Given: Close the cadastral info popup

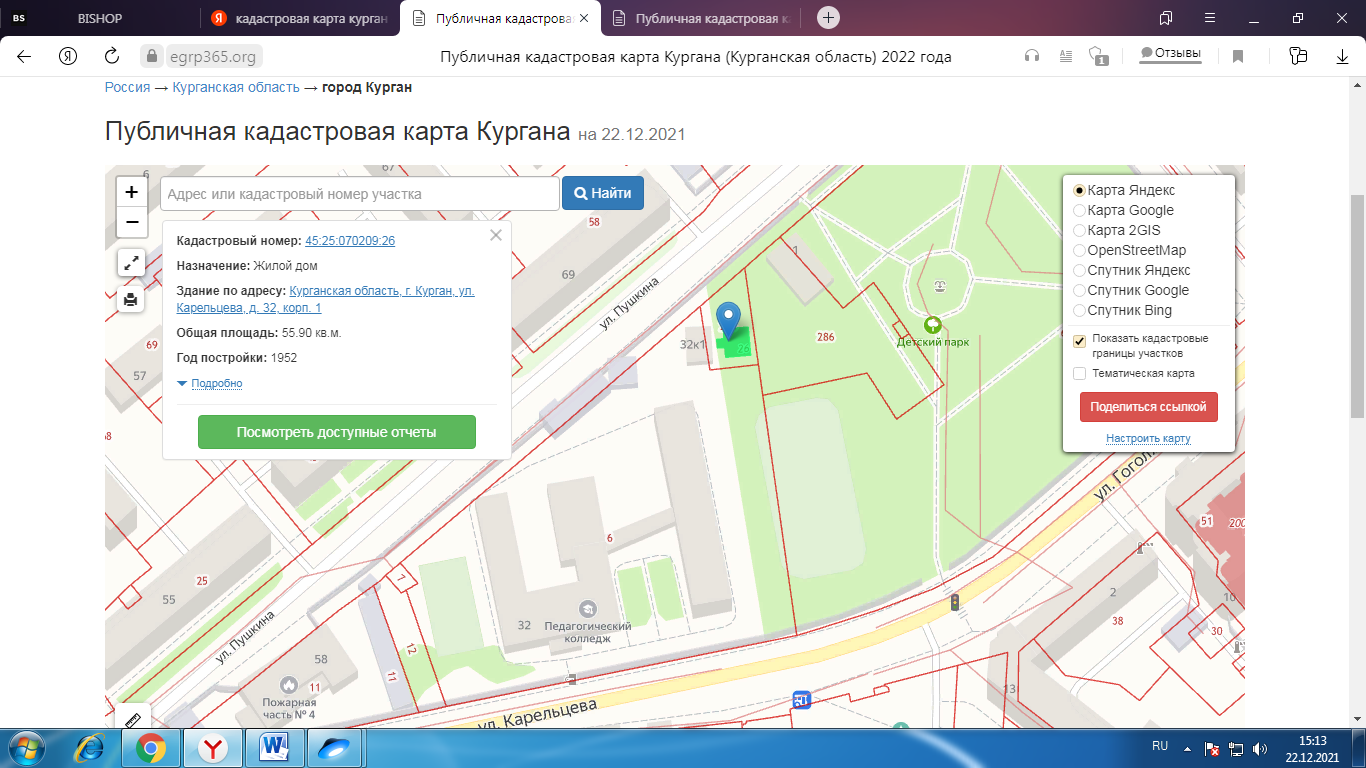Looking at the screenshot, I should [x=495, y=236].
